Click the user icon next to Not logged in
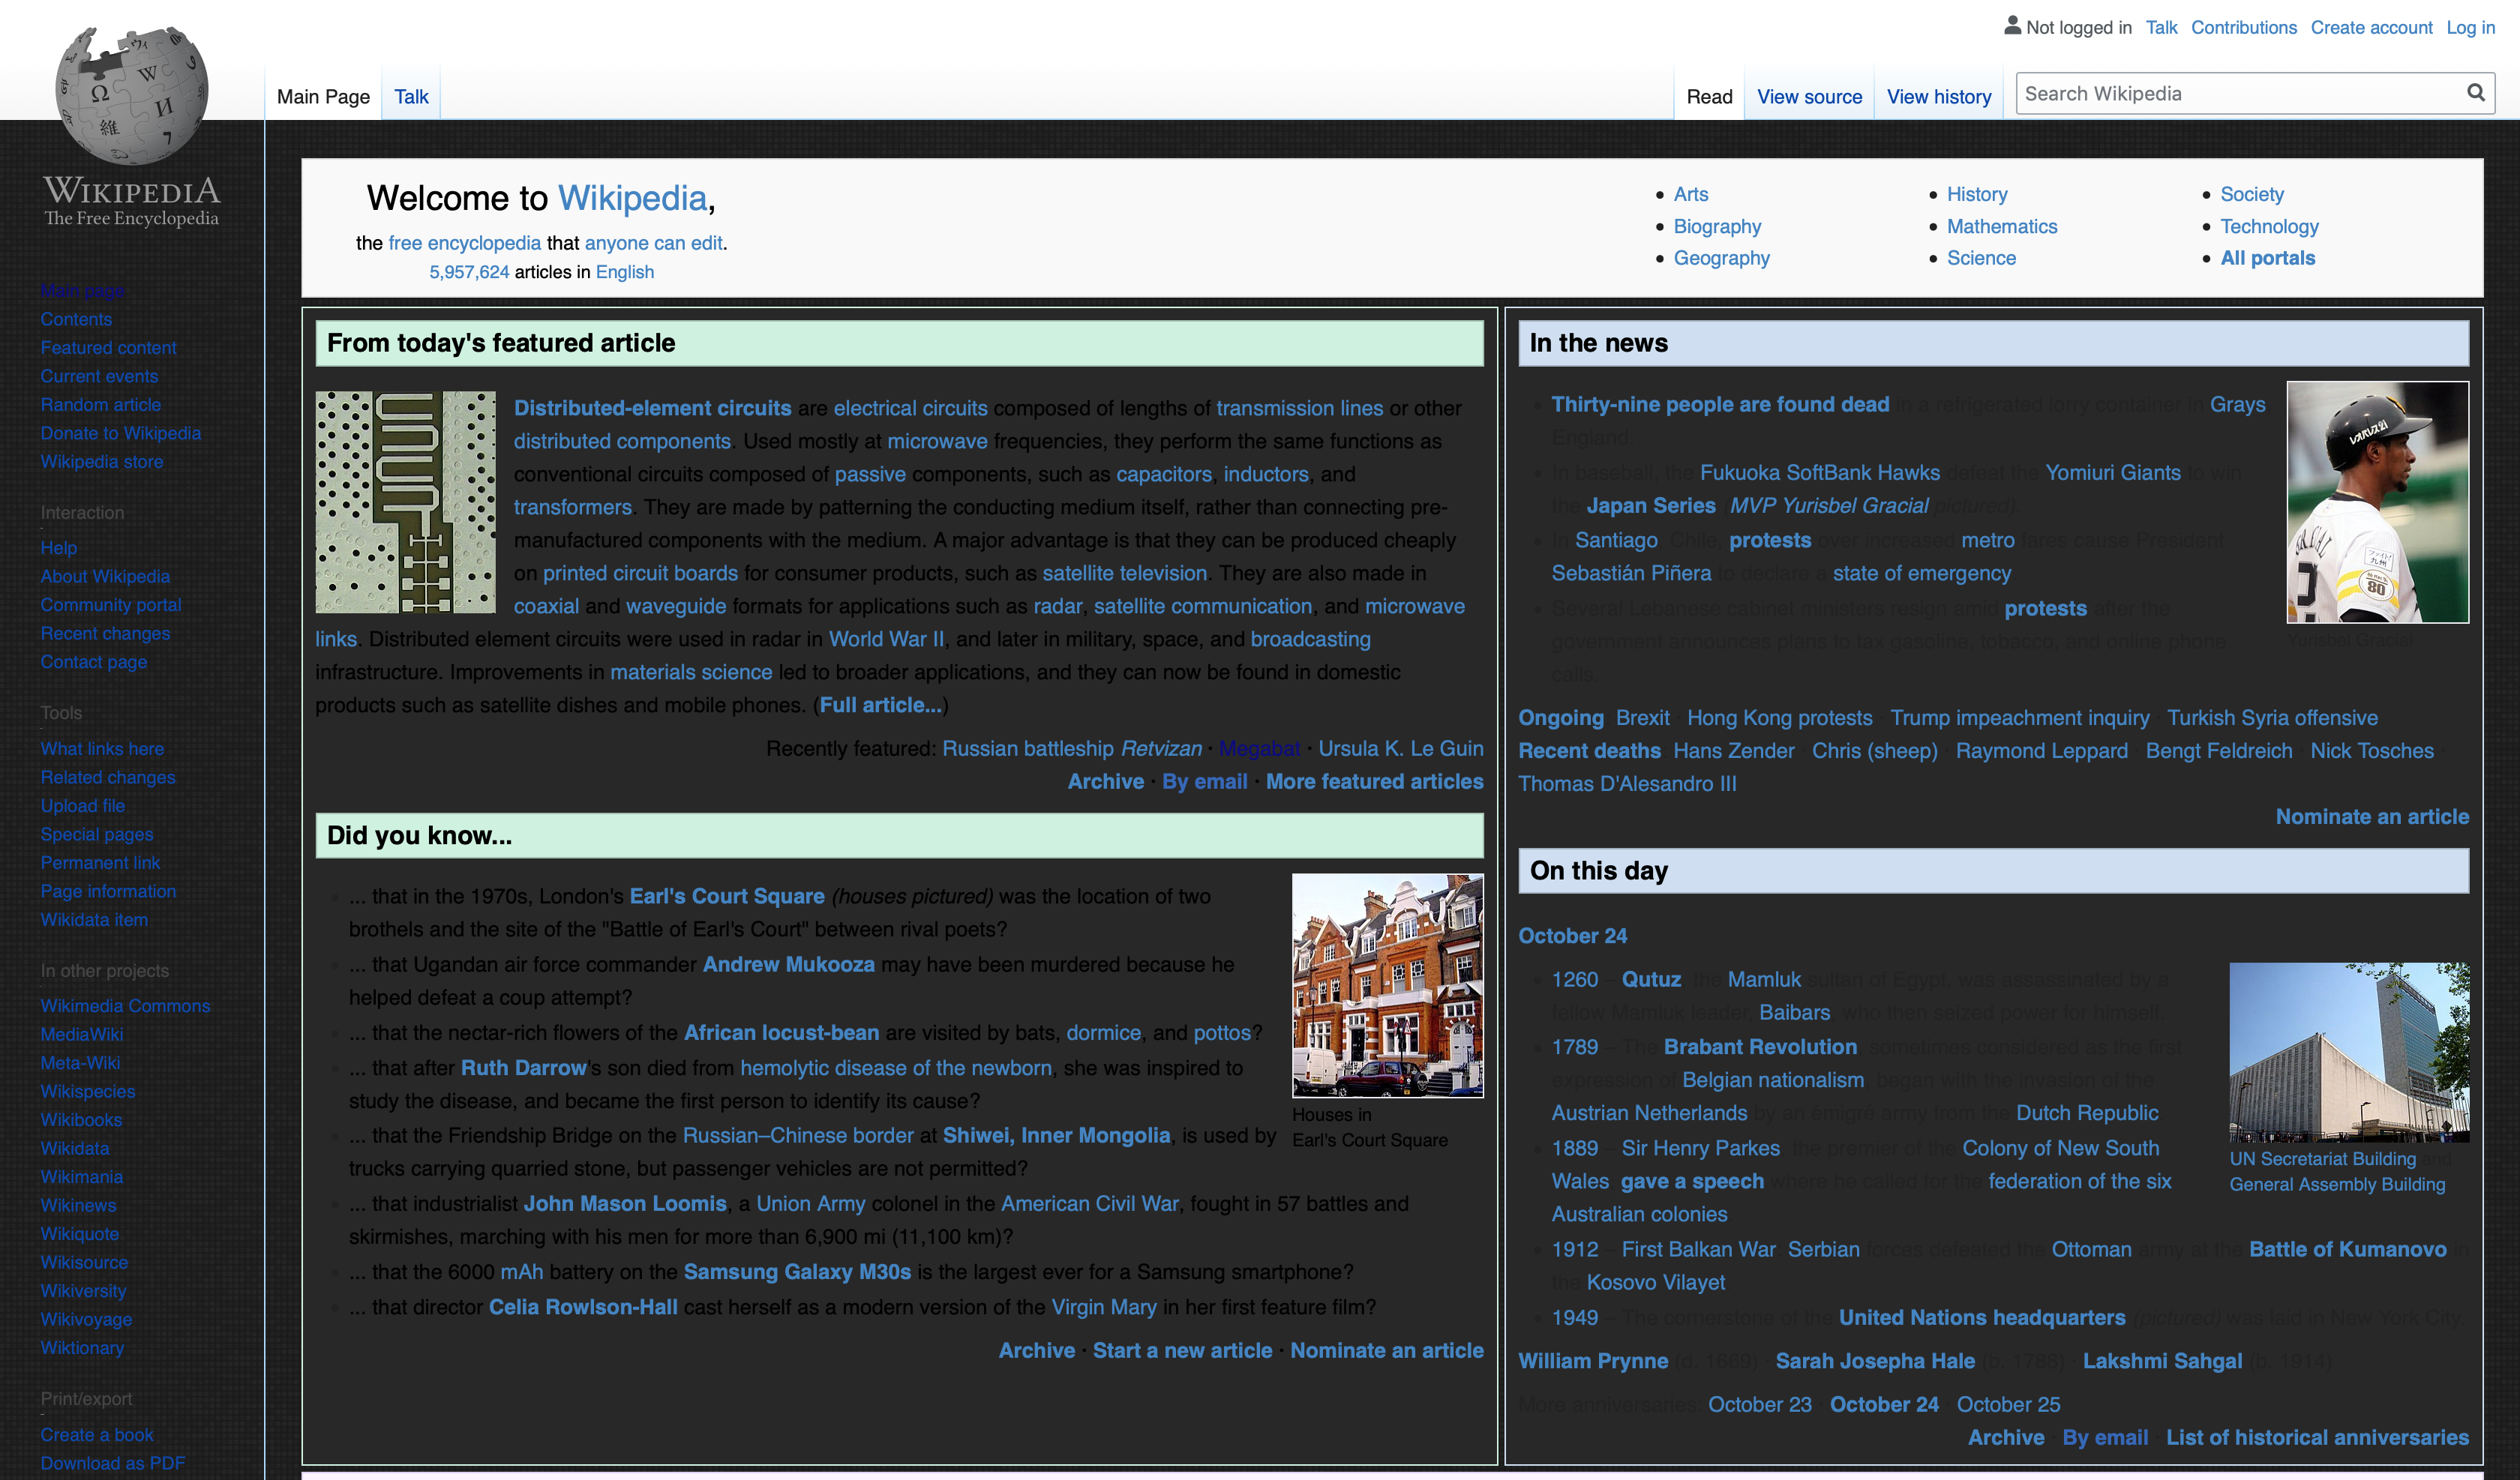This screenshot has width=2520, height=1480. pos(2012,26)
